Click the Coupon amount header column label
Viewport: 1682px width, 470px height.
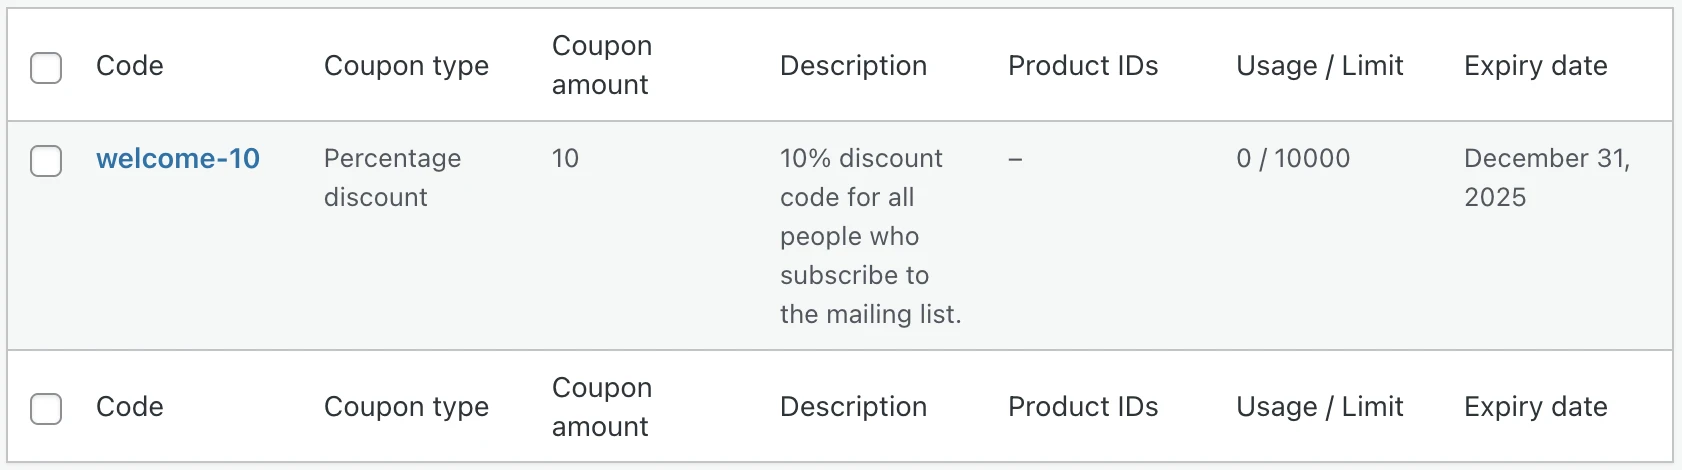[601, 65]
